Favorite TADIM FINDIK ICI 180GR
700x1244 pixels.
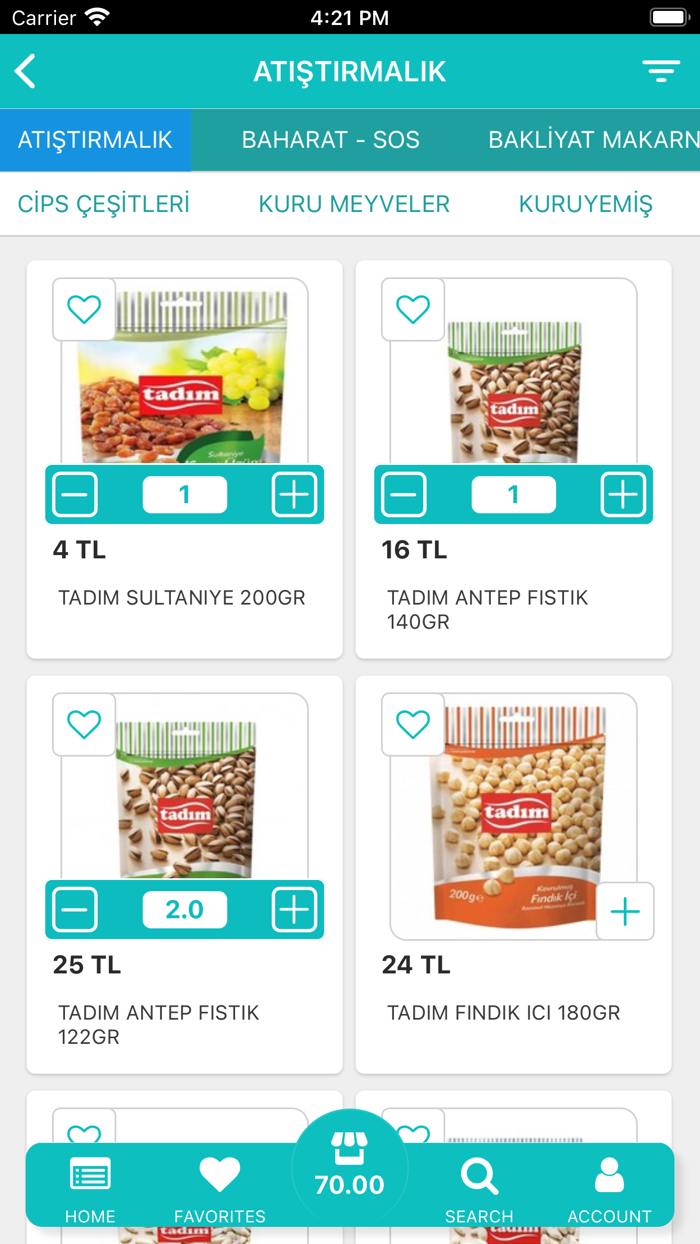413,725
